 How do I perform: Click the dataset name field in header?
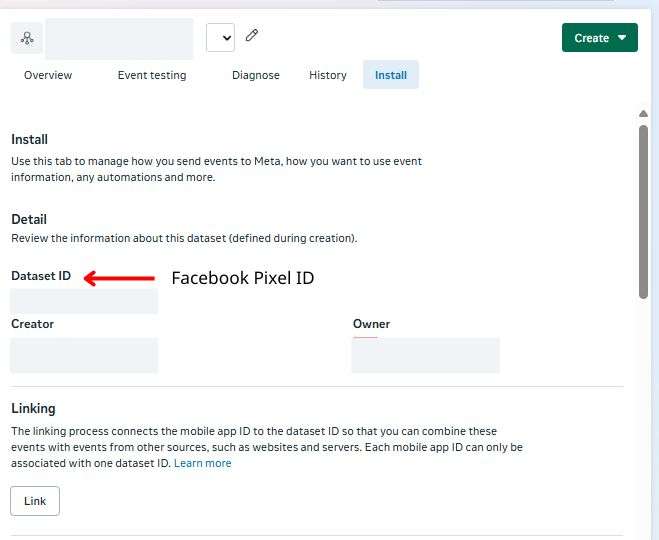point(119,38)
